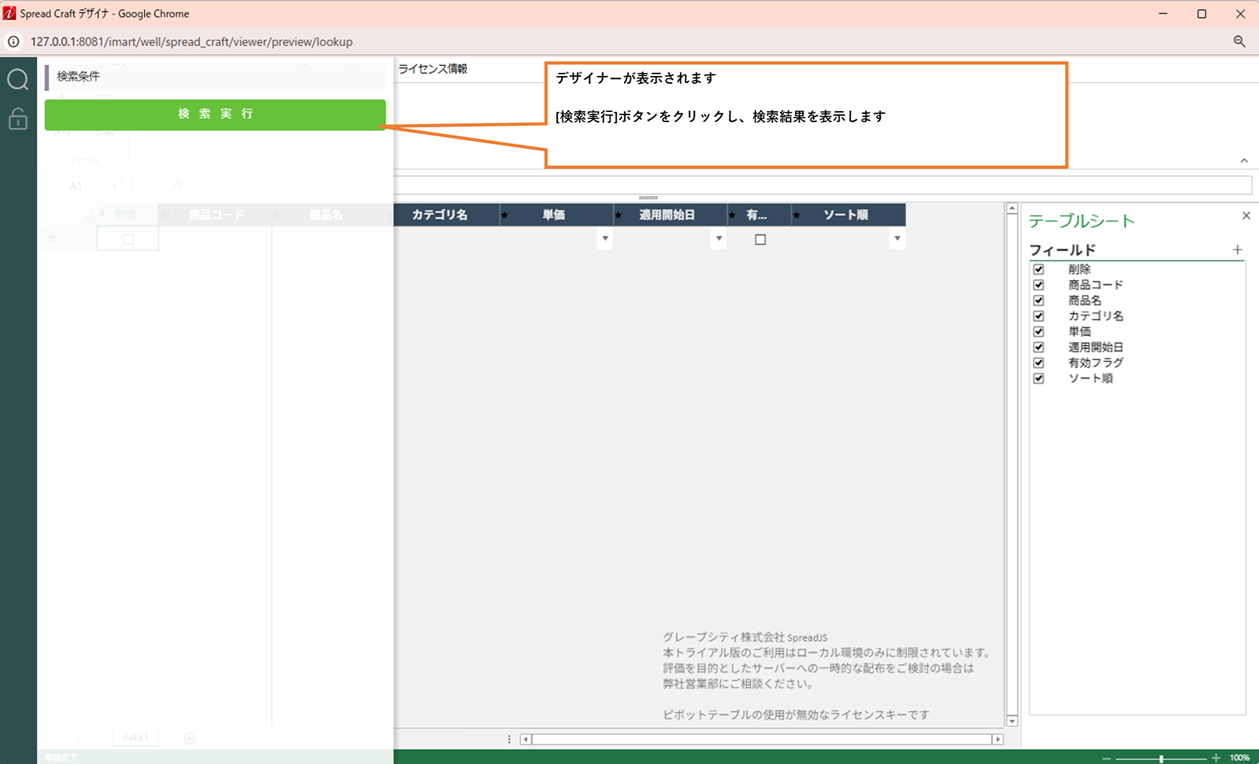Uncheck the 商品コード field checkbox
Viewport: 1259px width, 764px height.
(x=1039, y=285)
